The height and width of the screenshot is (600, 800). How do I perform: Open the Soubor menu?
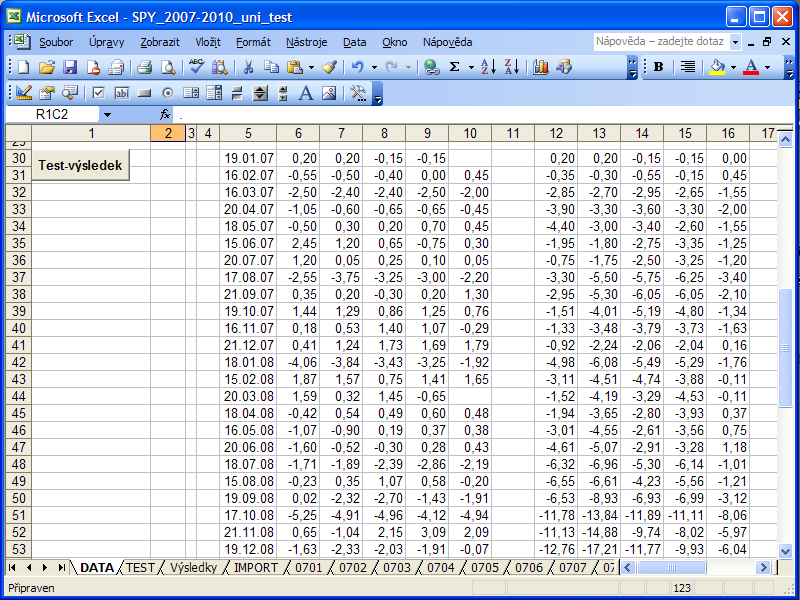(56, 42)
